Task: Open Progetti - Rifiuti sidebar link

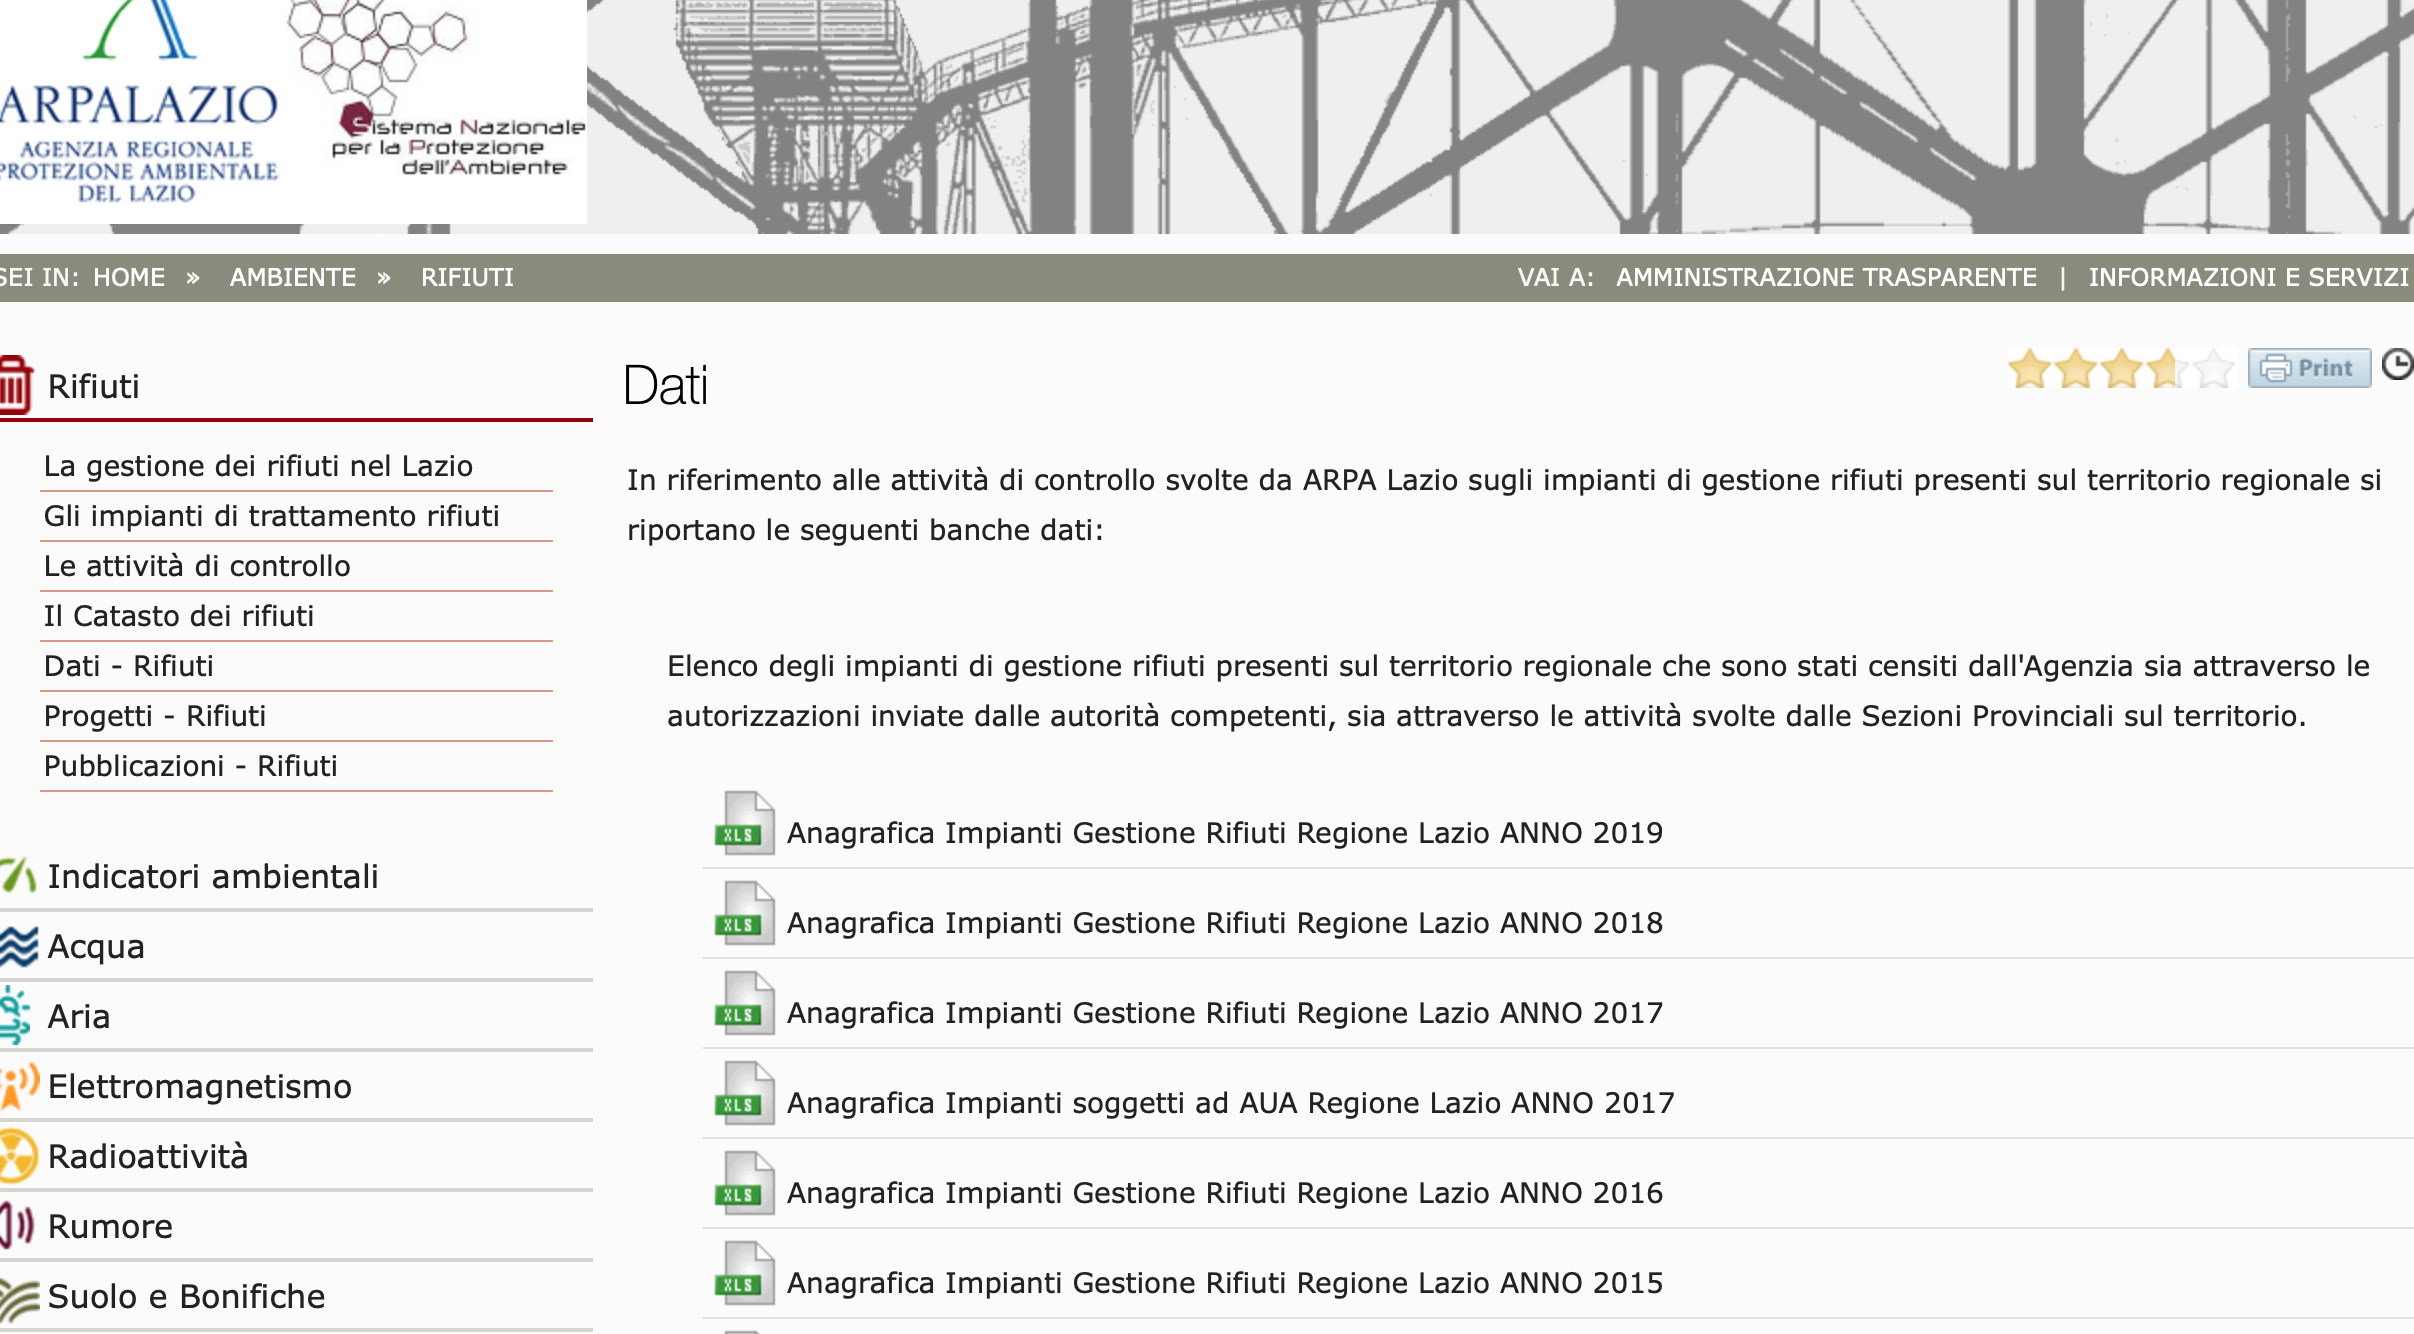Action: 155,716
